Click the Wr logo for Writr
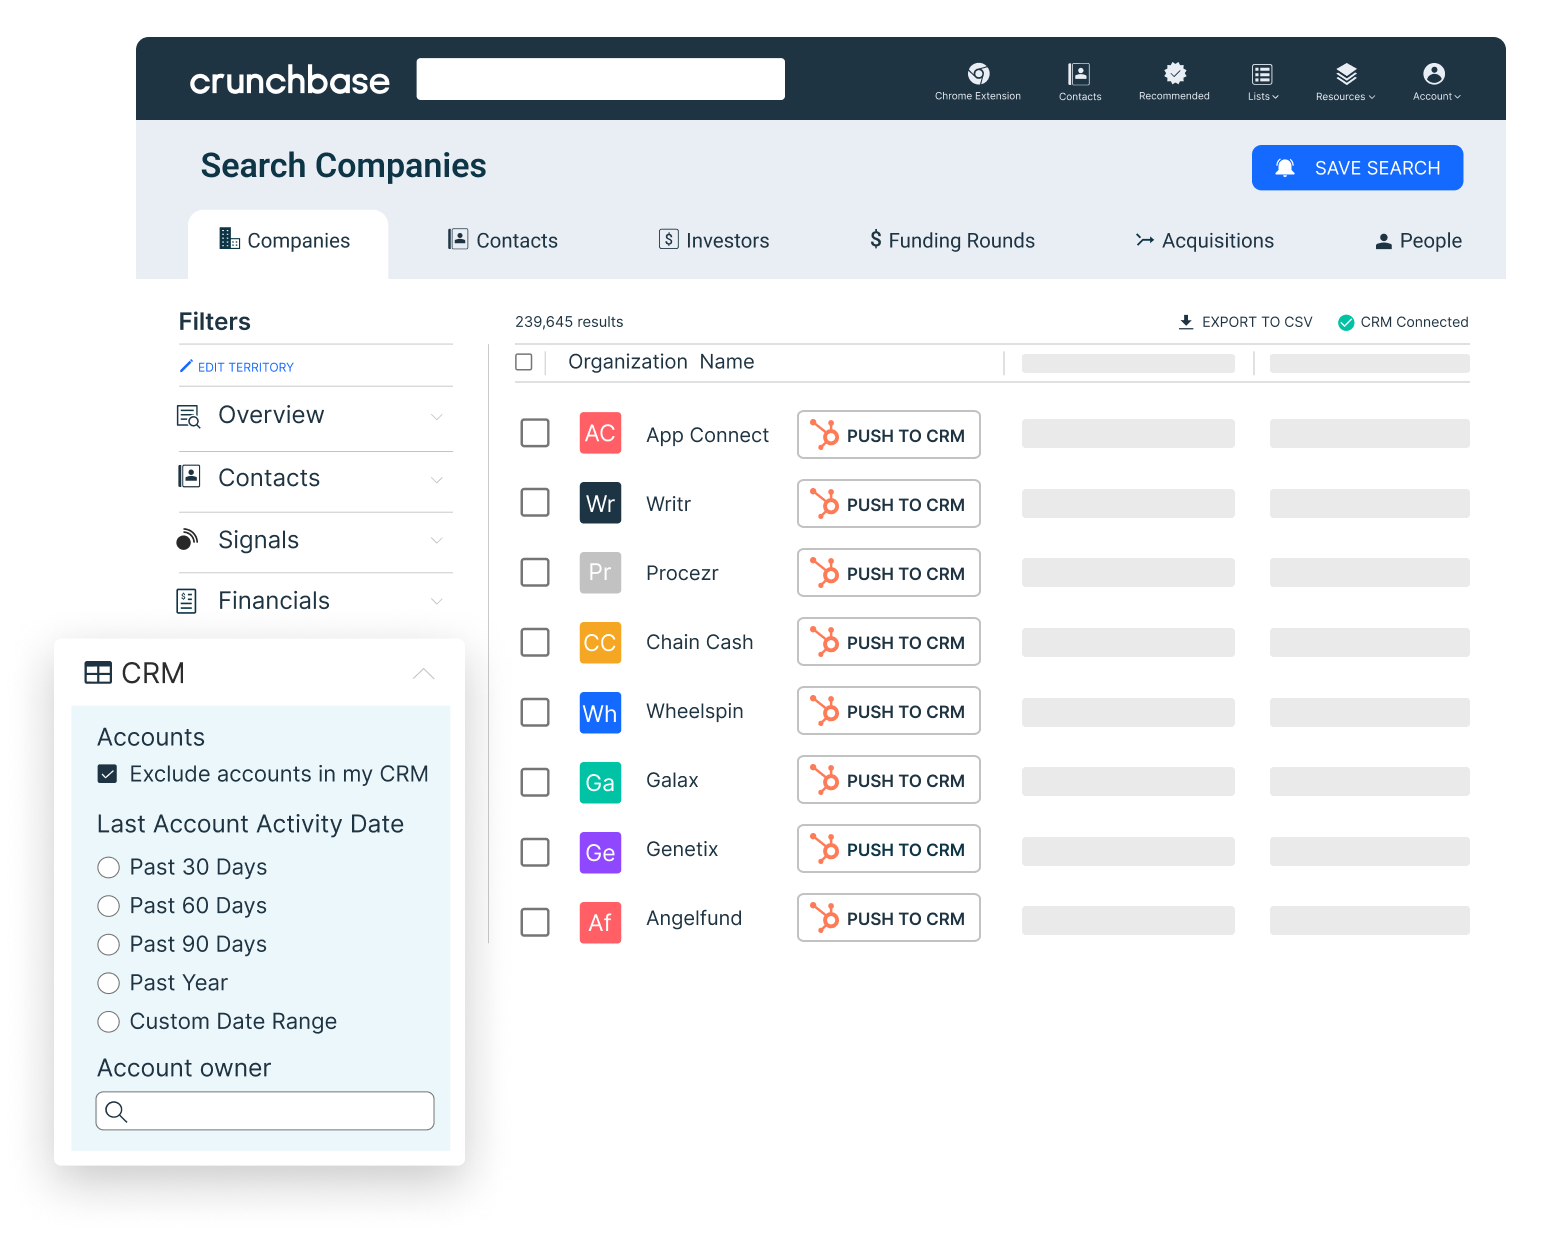Image resolution: width=1549 pixels, height=1236 pixels. tap(600, 503)
